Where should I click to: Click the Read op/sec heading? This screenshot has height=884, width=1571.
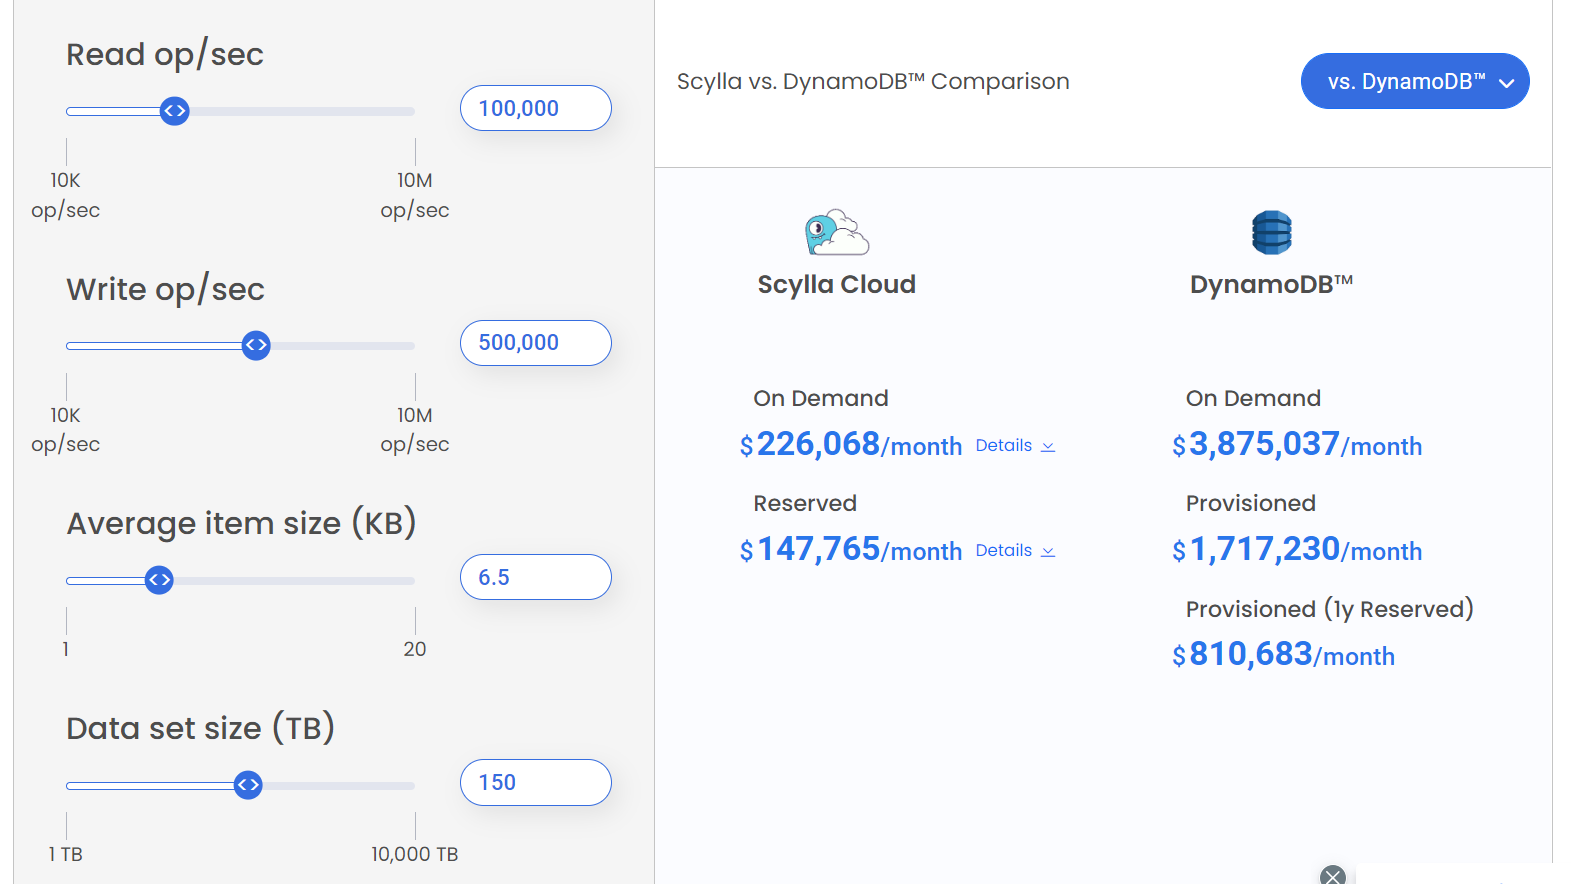pos(165,54)
